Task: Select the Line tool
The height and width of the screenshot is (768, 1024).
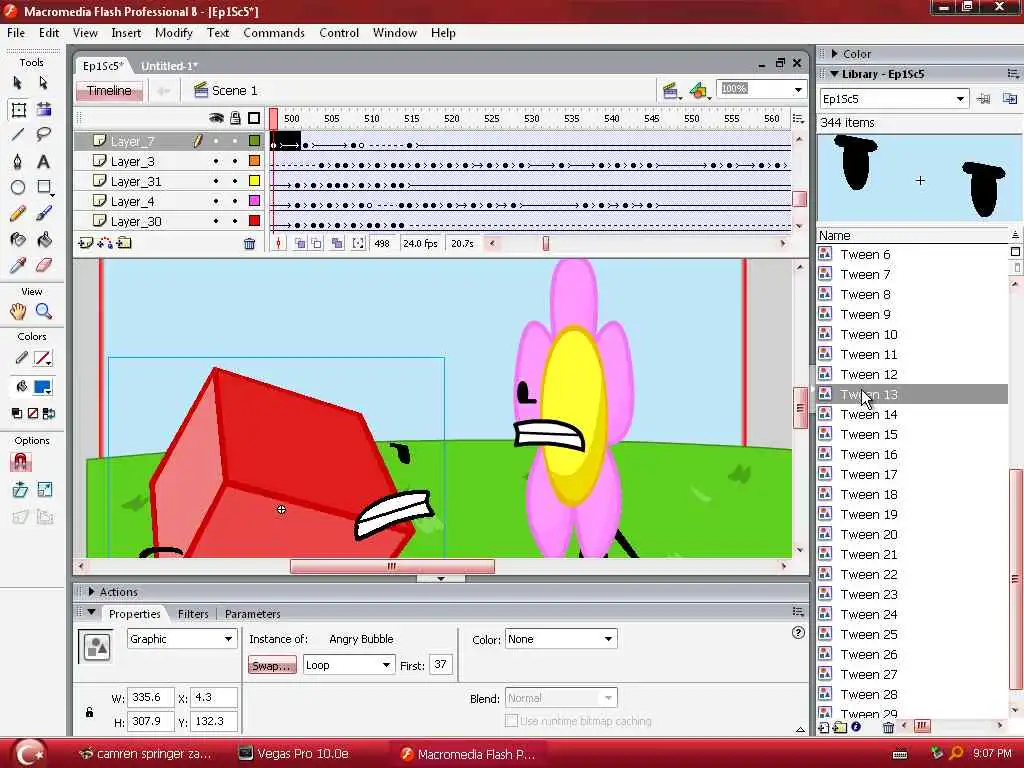Action: [x=18, y=135]
